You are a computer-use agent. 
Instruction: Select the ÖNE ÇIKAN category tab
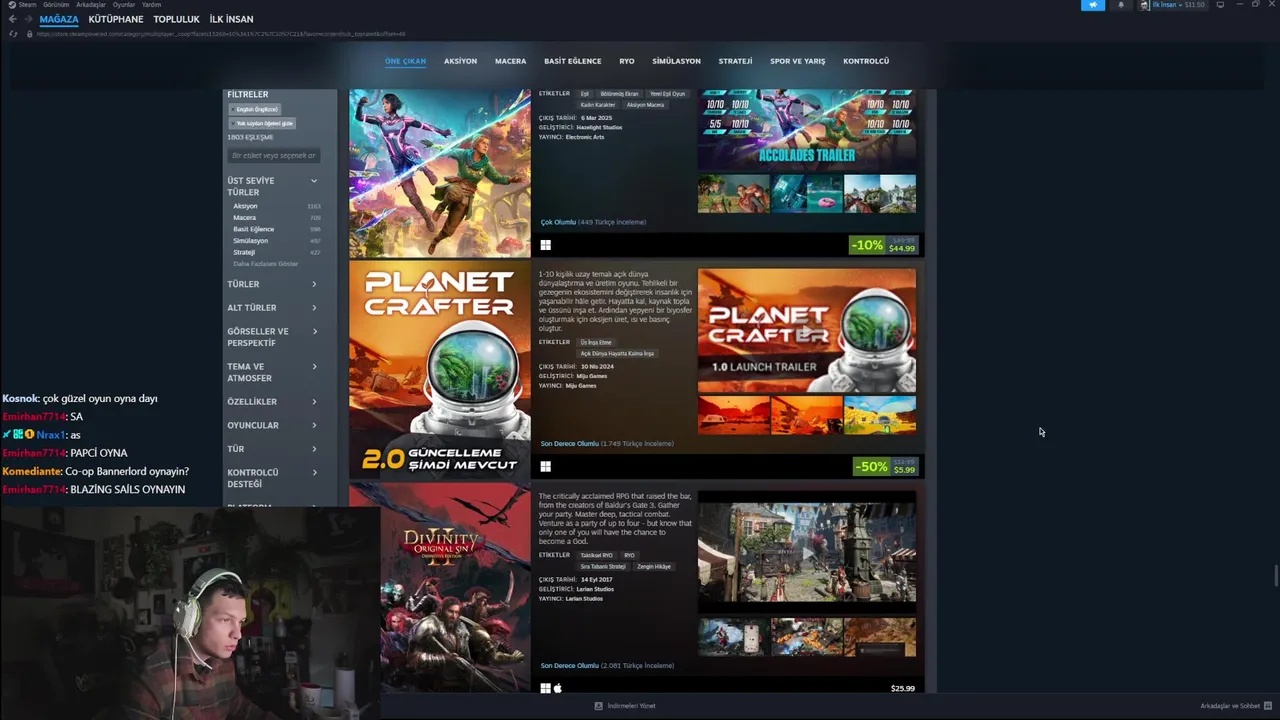[x=405, y=61]
